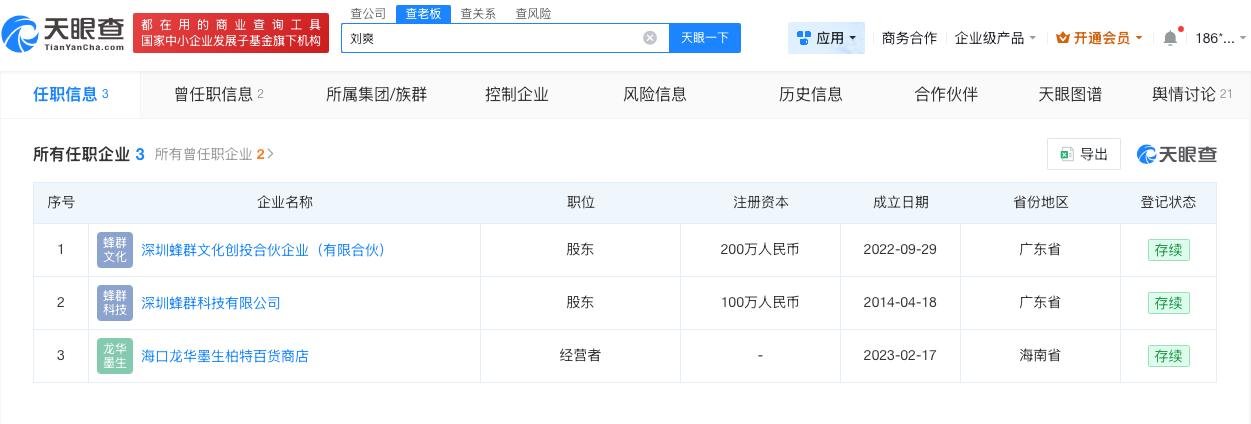Clear the search box with the X icon
The width and height of the screenshot is (1251, 424).
tap(650, 38)
